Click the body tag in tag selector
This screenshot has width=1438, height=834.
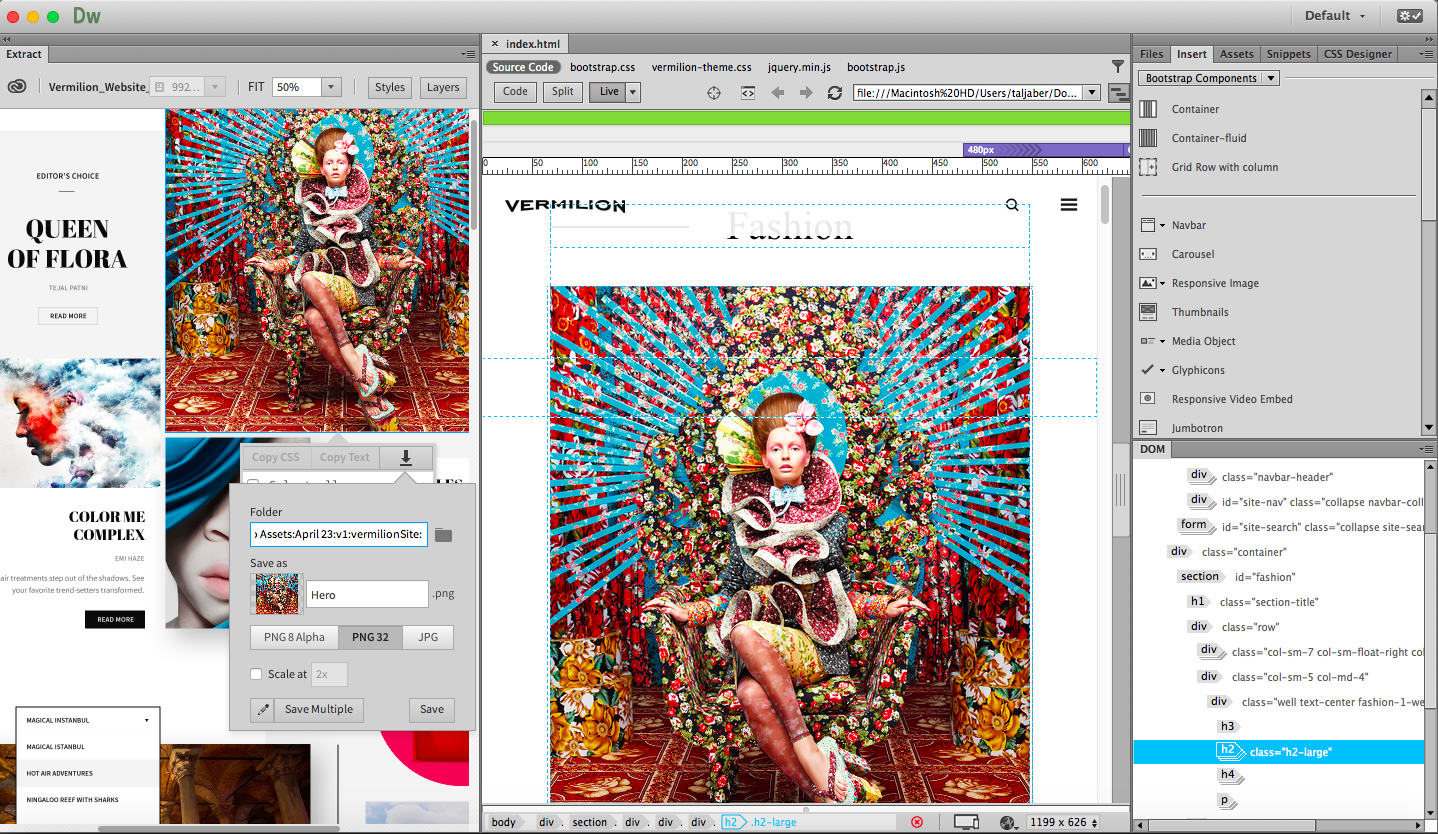pyautogui.click(x=504, y=822)
